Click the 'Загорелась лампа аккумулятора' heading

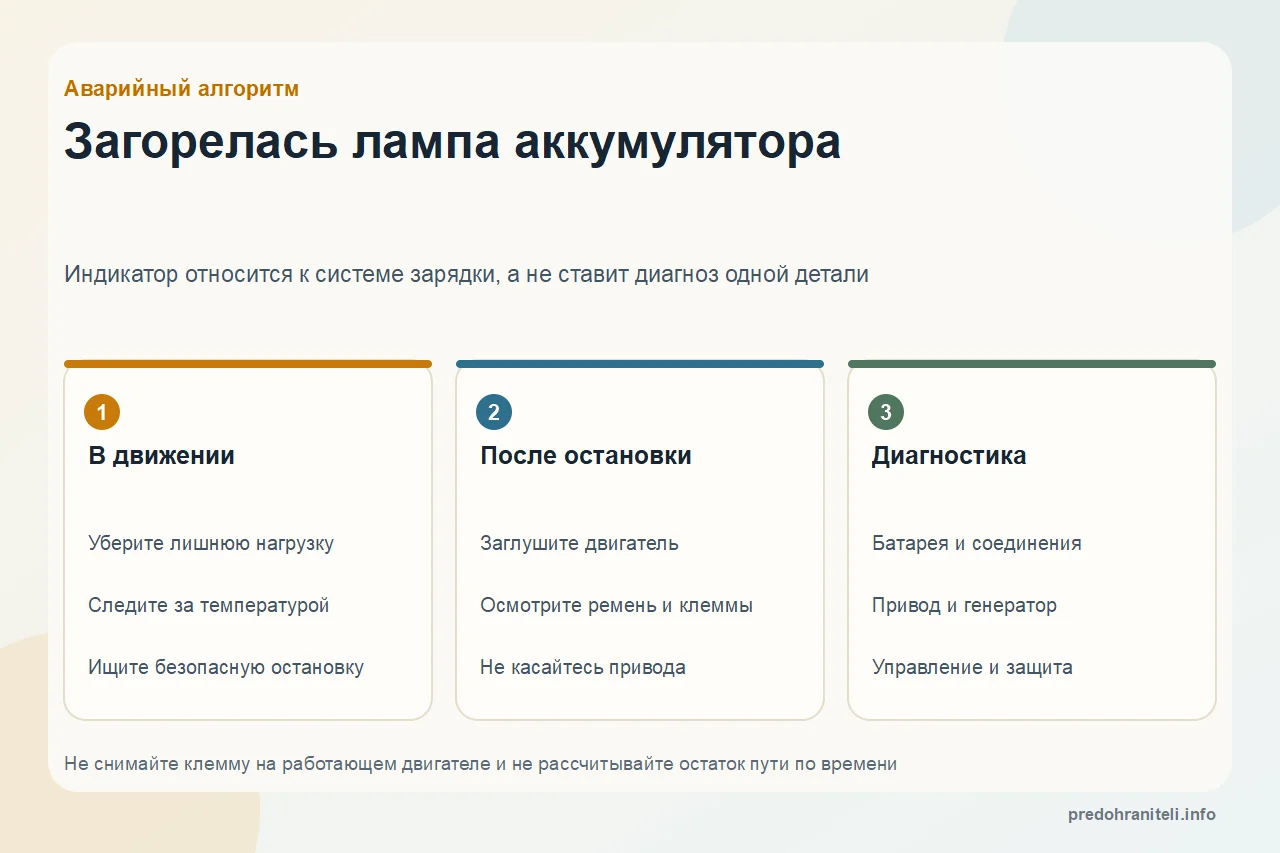tap(452, 142)
